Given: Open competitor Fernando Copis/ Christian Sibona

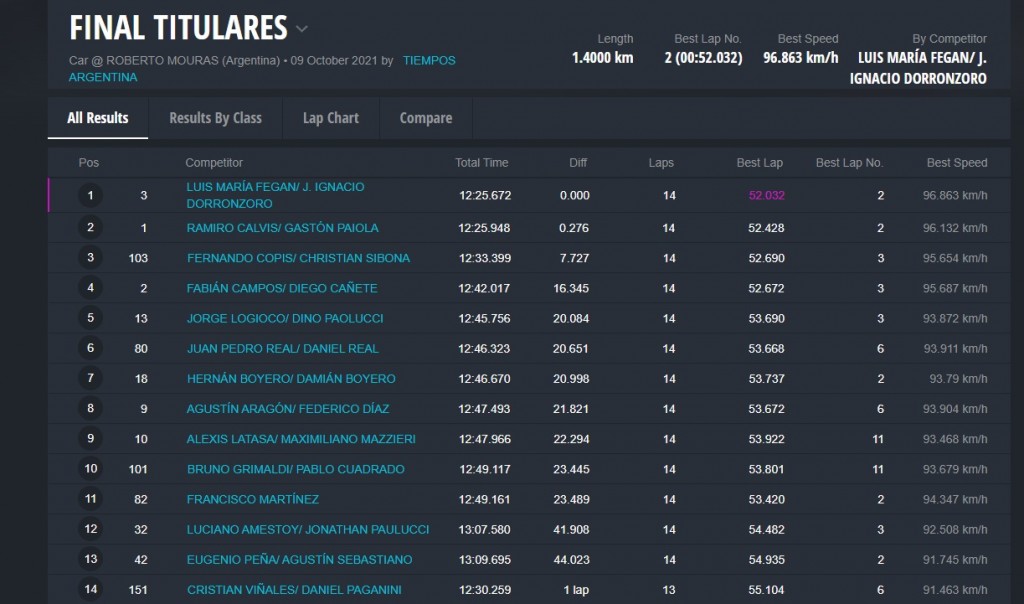Looking at the screenshot, I should [x=298, y=258].
